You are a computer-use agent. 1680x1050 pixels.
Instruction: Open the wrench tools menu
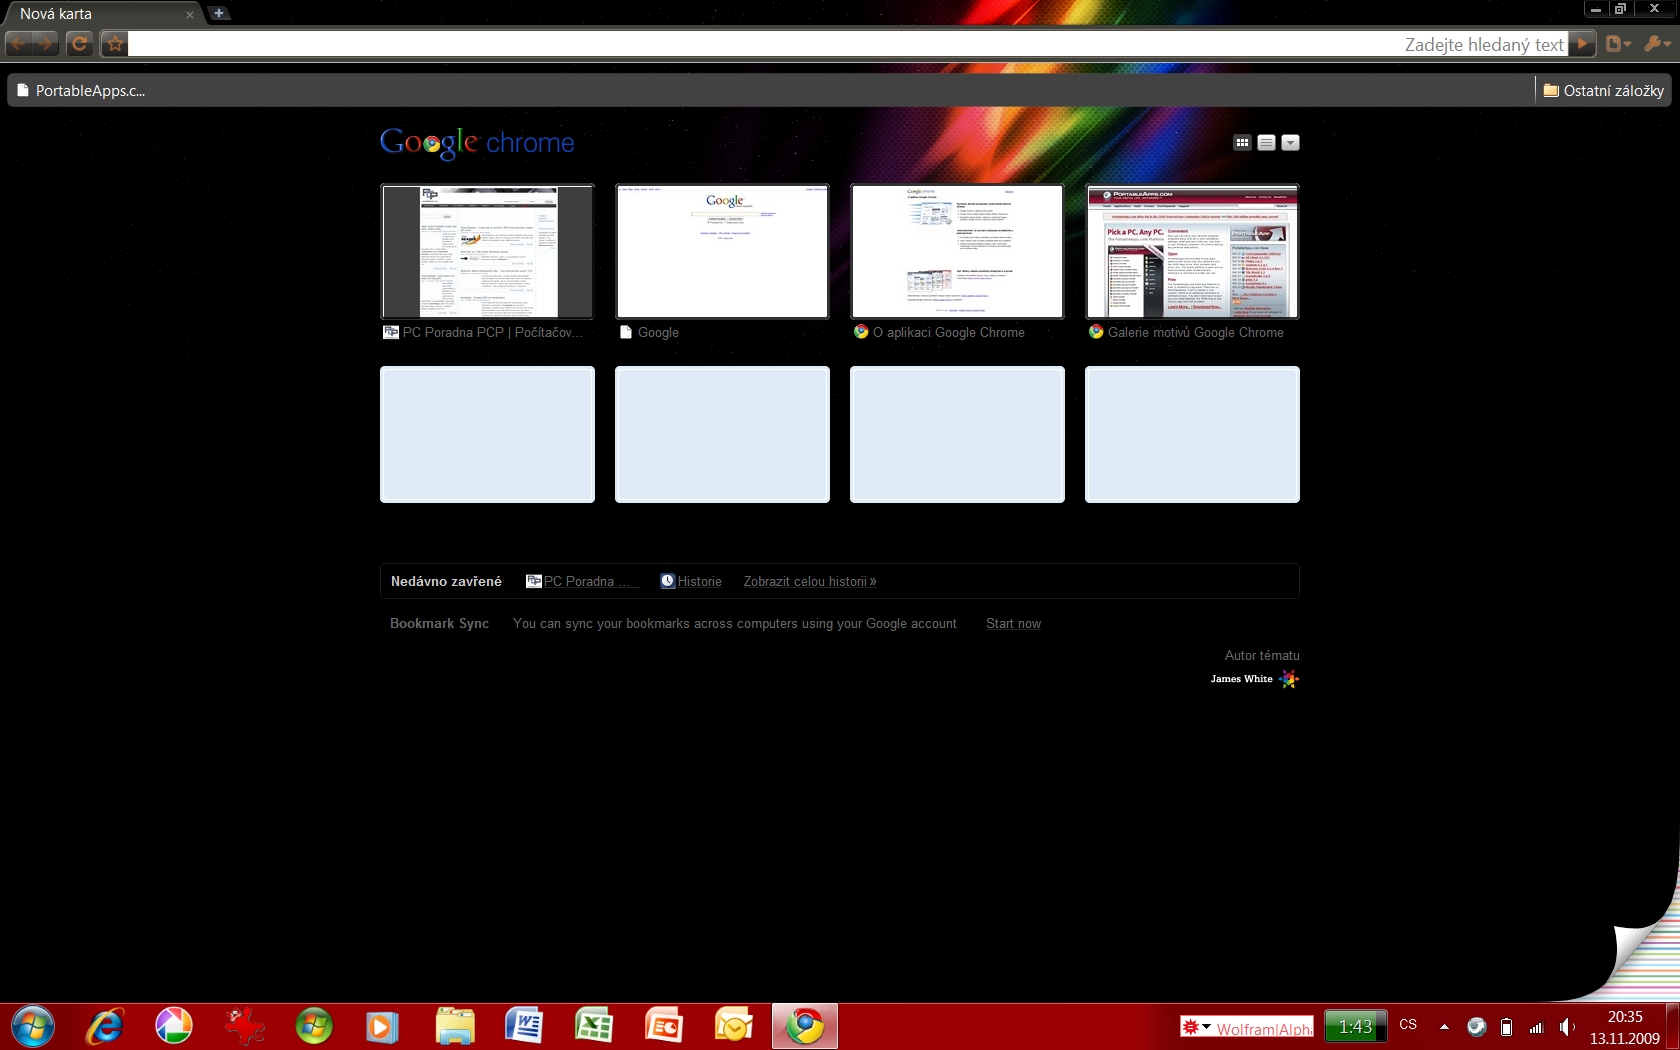[1657, 43]
